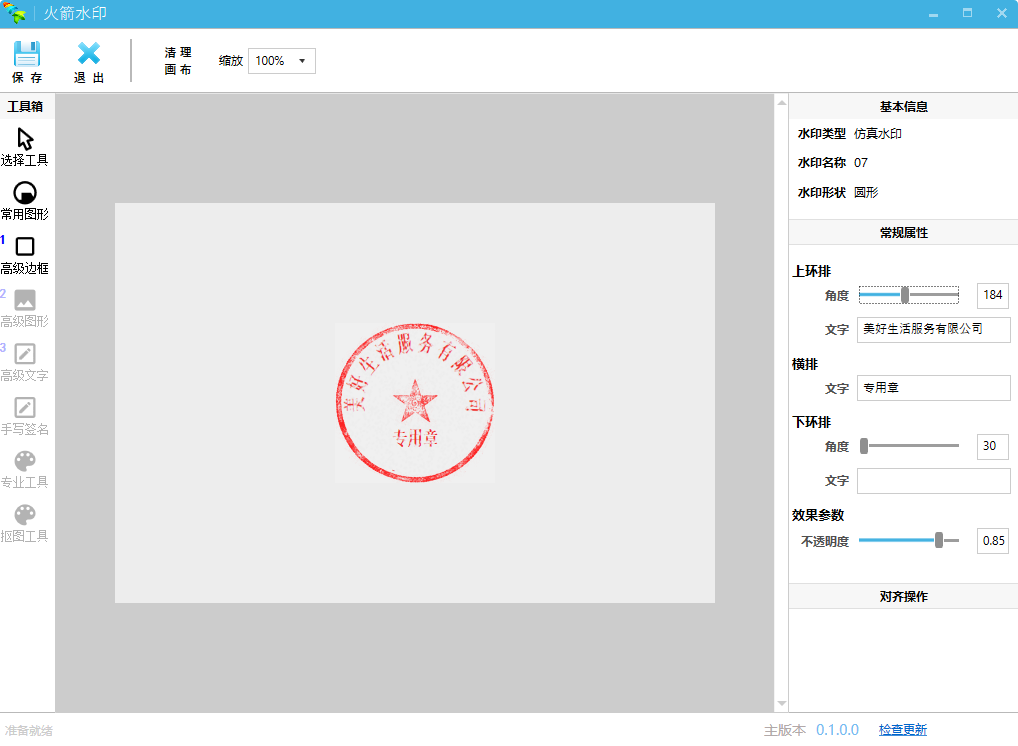Click the Save (保存) floppy disk icon

tap(27, 54)
